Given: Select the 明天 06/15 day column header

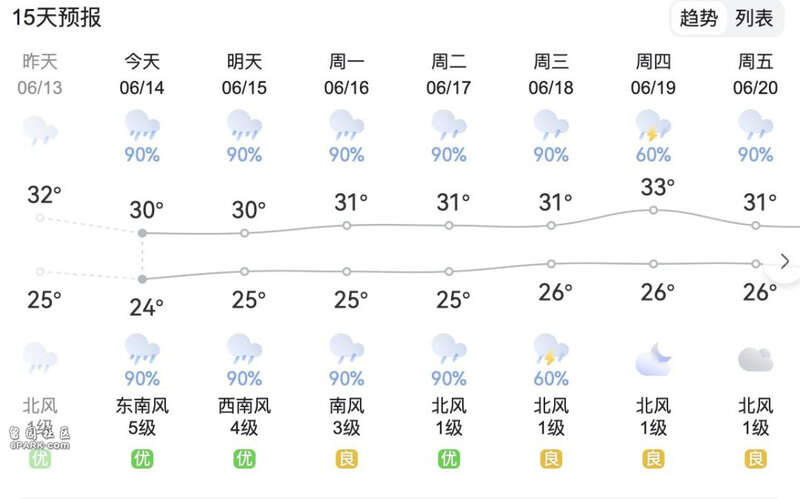Looking at the screenshot, I should point(244,74).
